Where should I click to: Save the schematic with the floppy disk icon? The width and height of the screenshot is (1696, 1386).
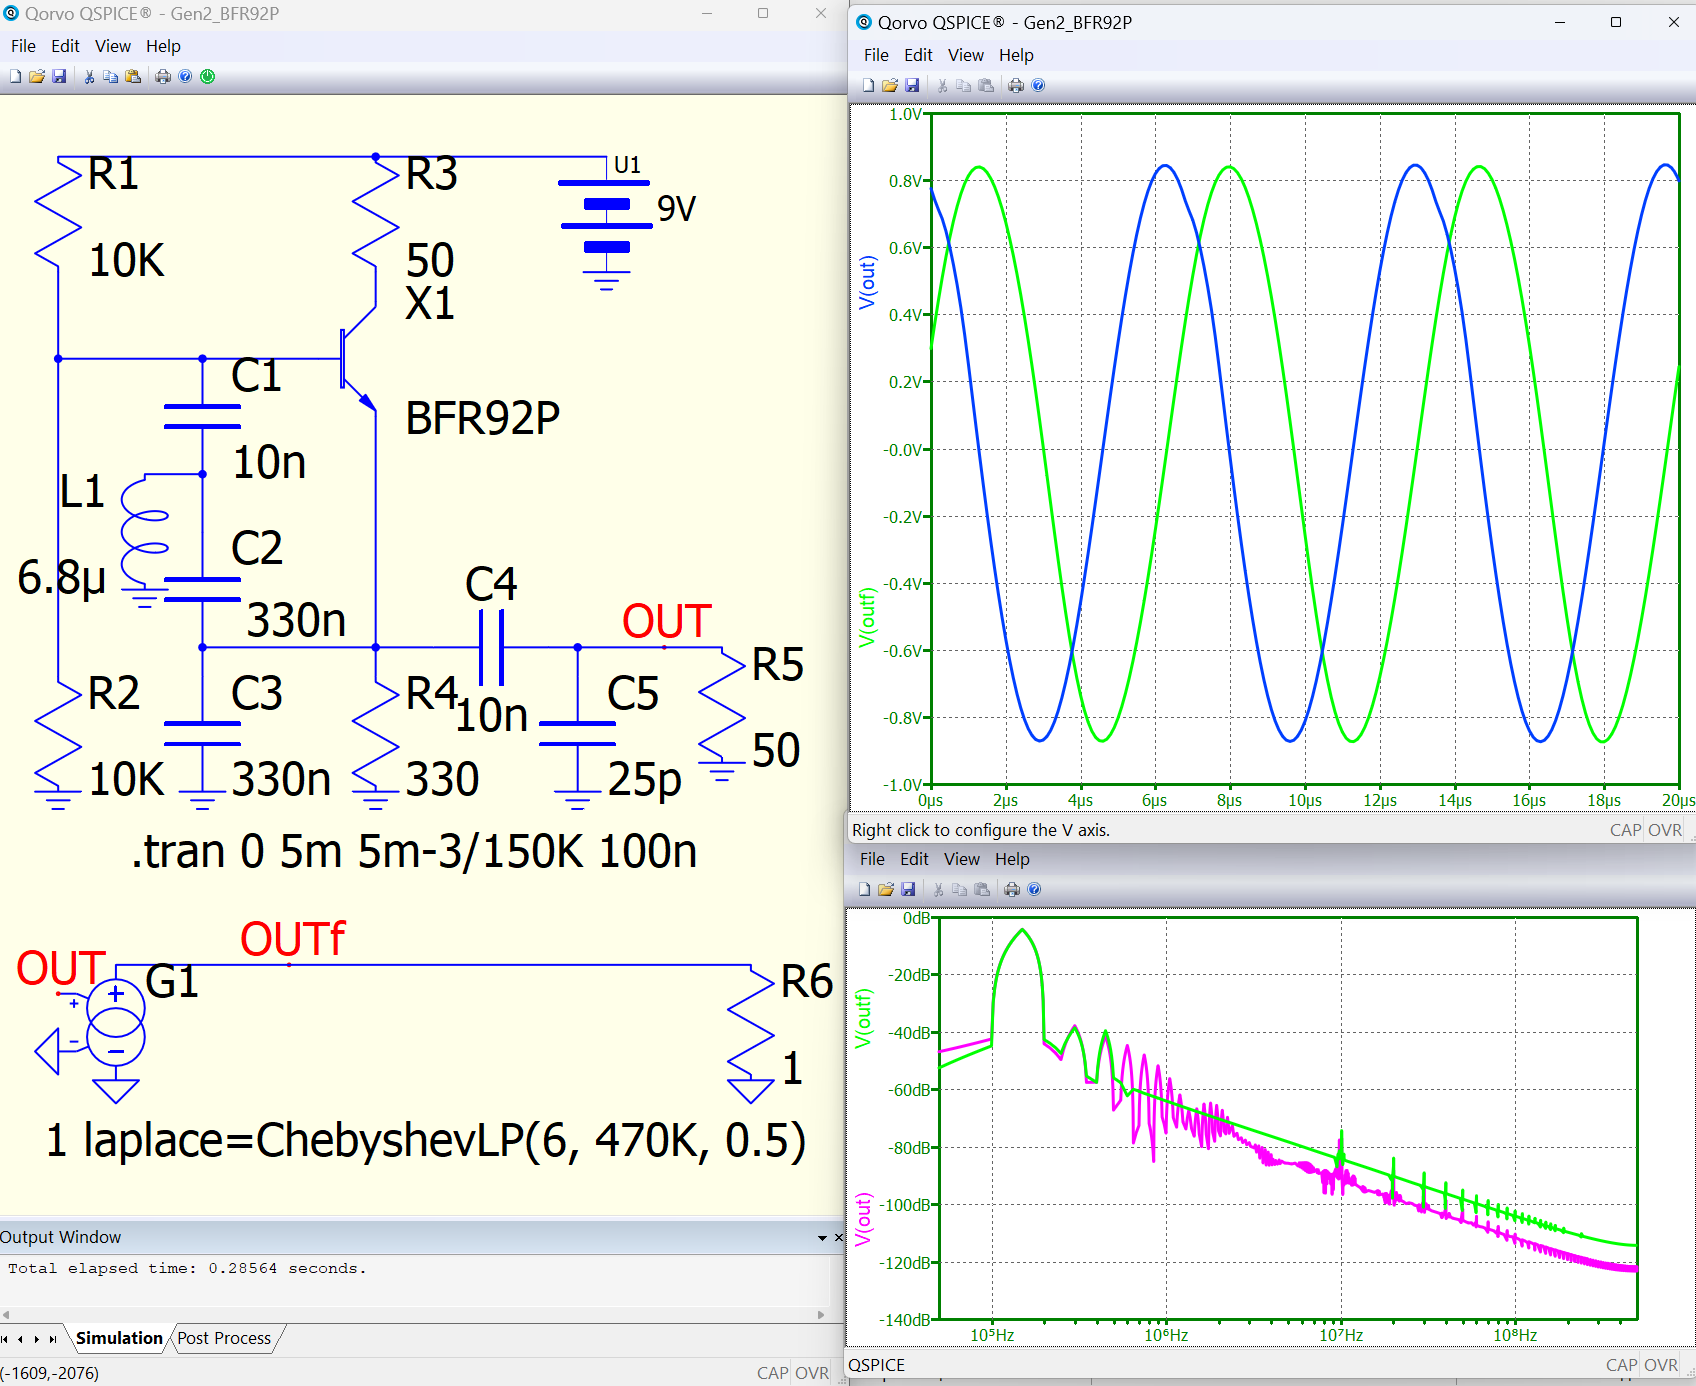pos(59,77)
